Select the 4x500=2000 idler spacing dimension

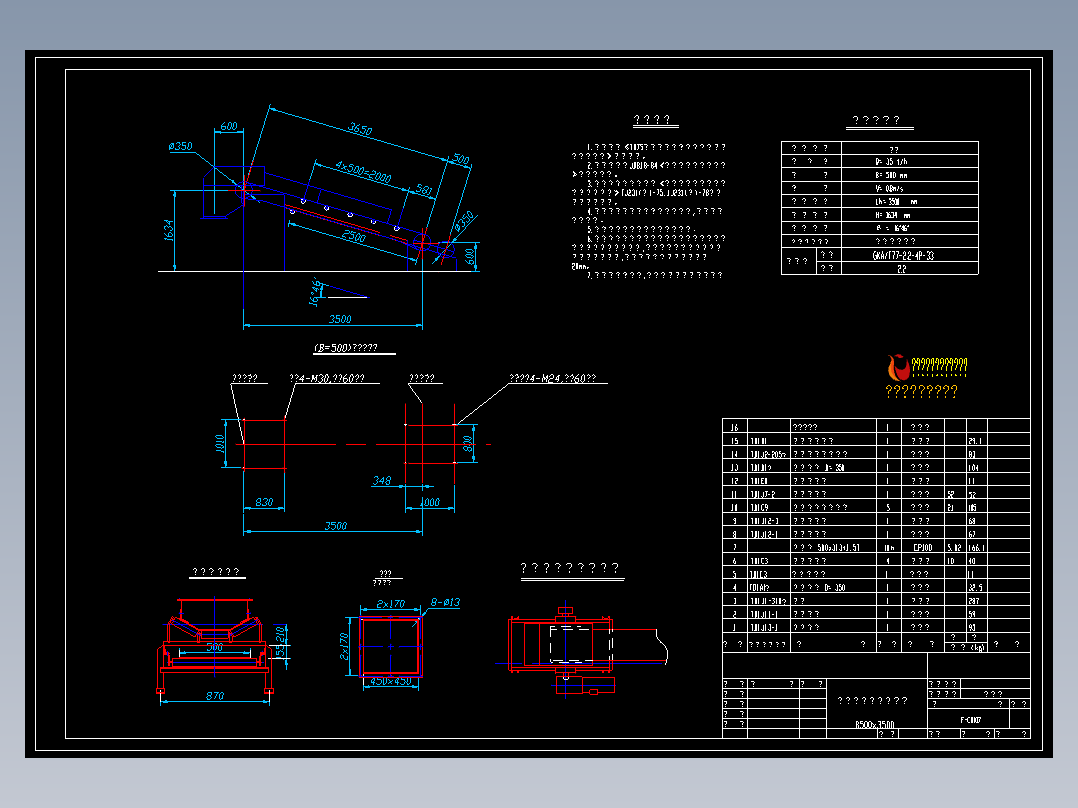tap(362, 171)
